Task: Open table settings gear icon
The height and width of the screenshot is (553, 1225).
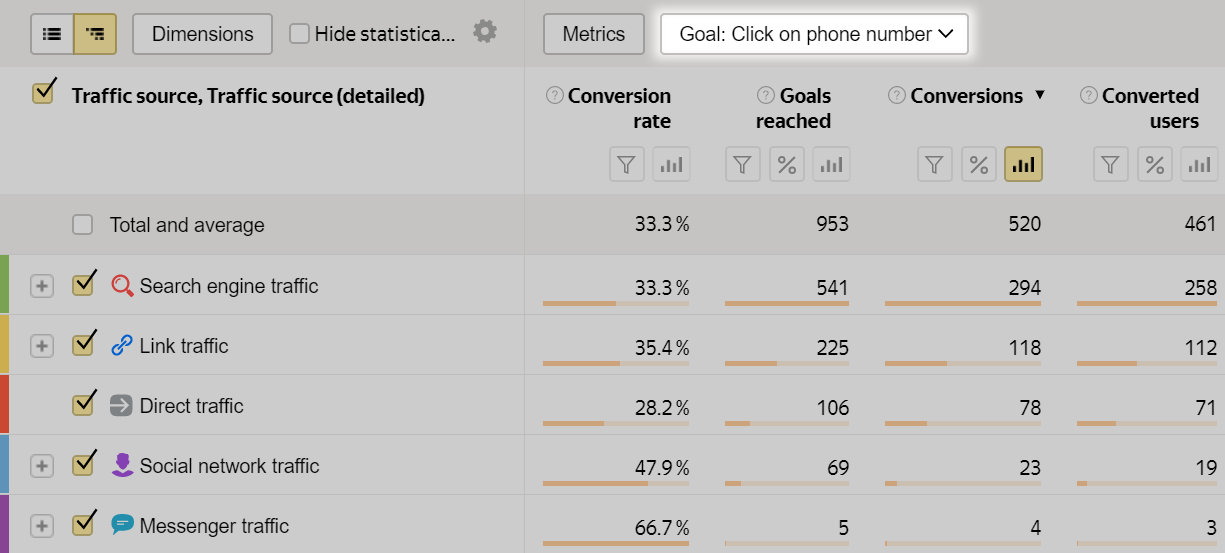Action: pyautogui.click(x=485, y=32)
